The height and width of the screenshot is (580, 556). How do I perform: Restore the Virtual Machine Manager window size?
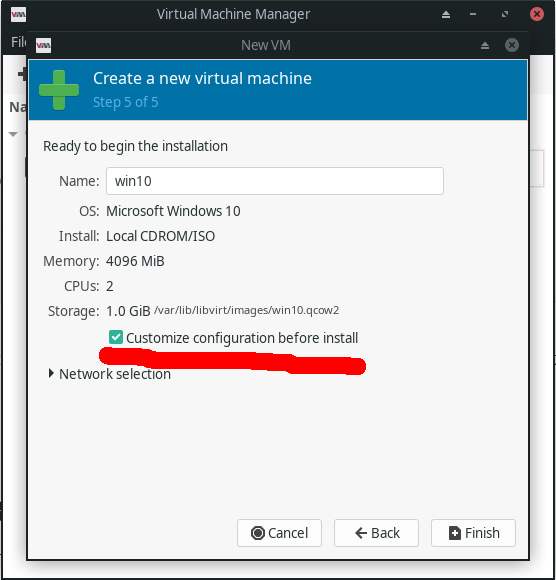(x=505, y=14)
